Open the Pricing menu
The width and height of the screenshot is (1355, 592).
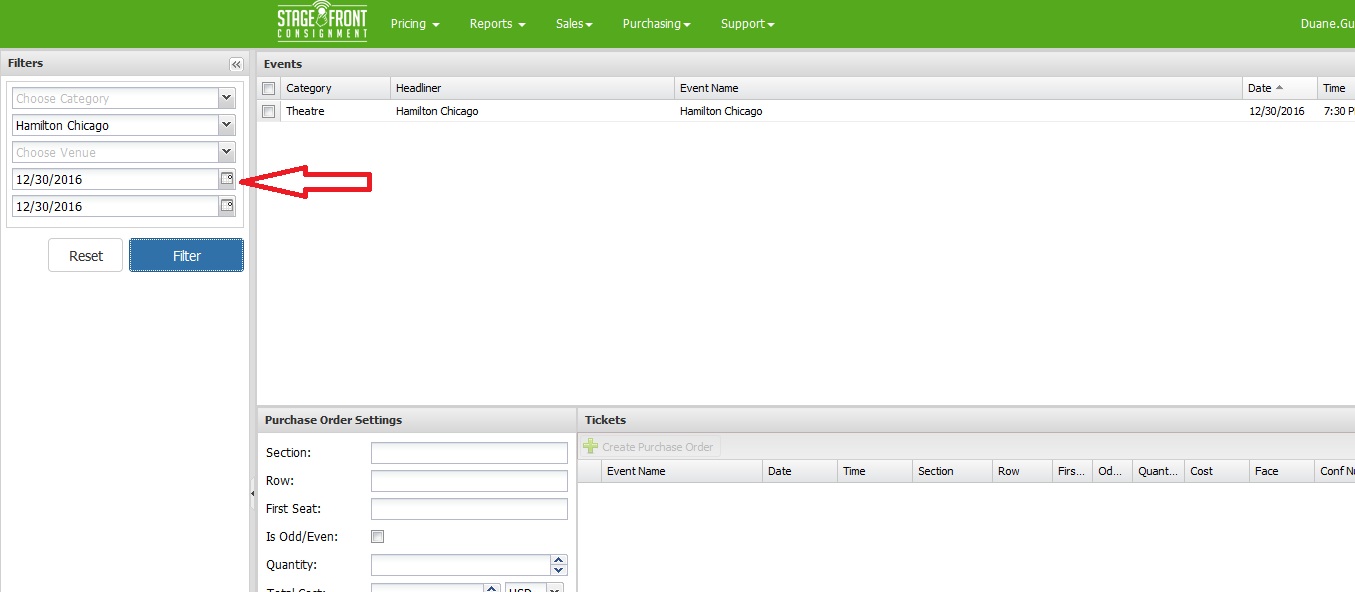click(415, 24)
